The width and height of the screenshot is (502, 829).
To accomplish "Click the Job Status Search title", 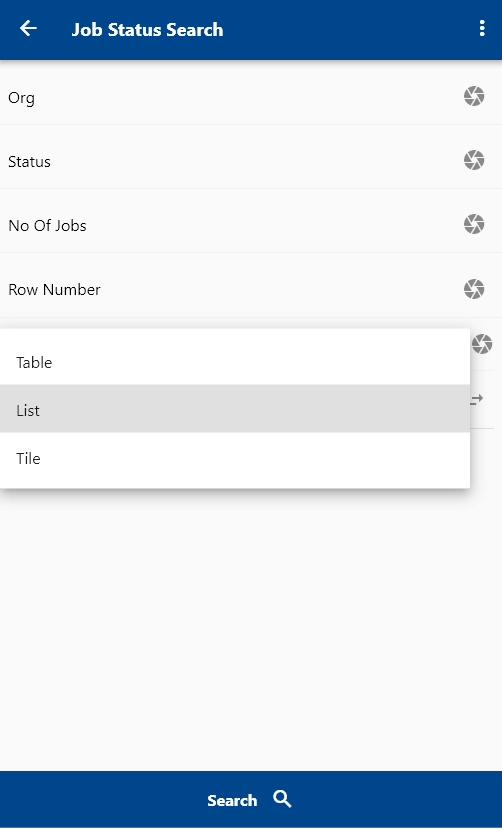I will click(x=147, y=30).
